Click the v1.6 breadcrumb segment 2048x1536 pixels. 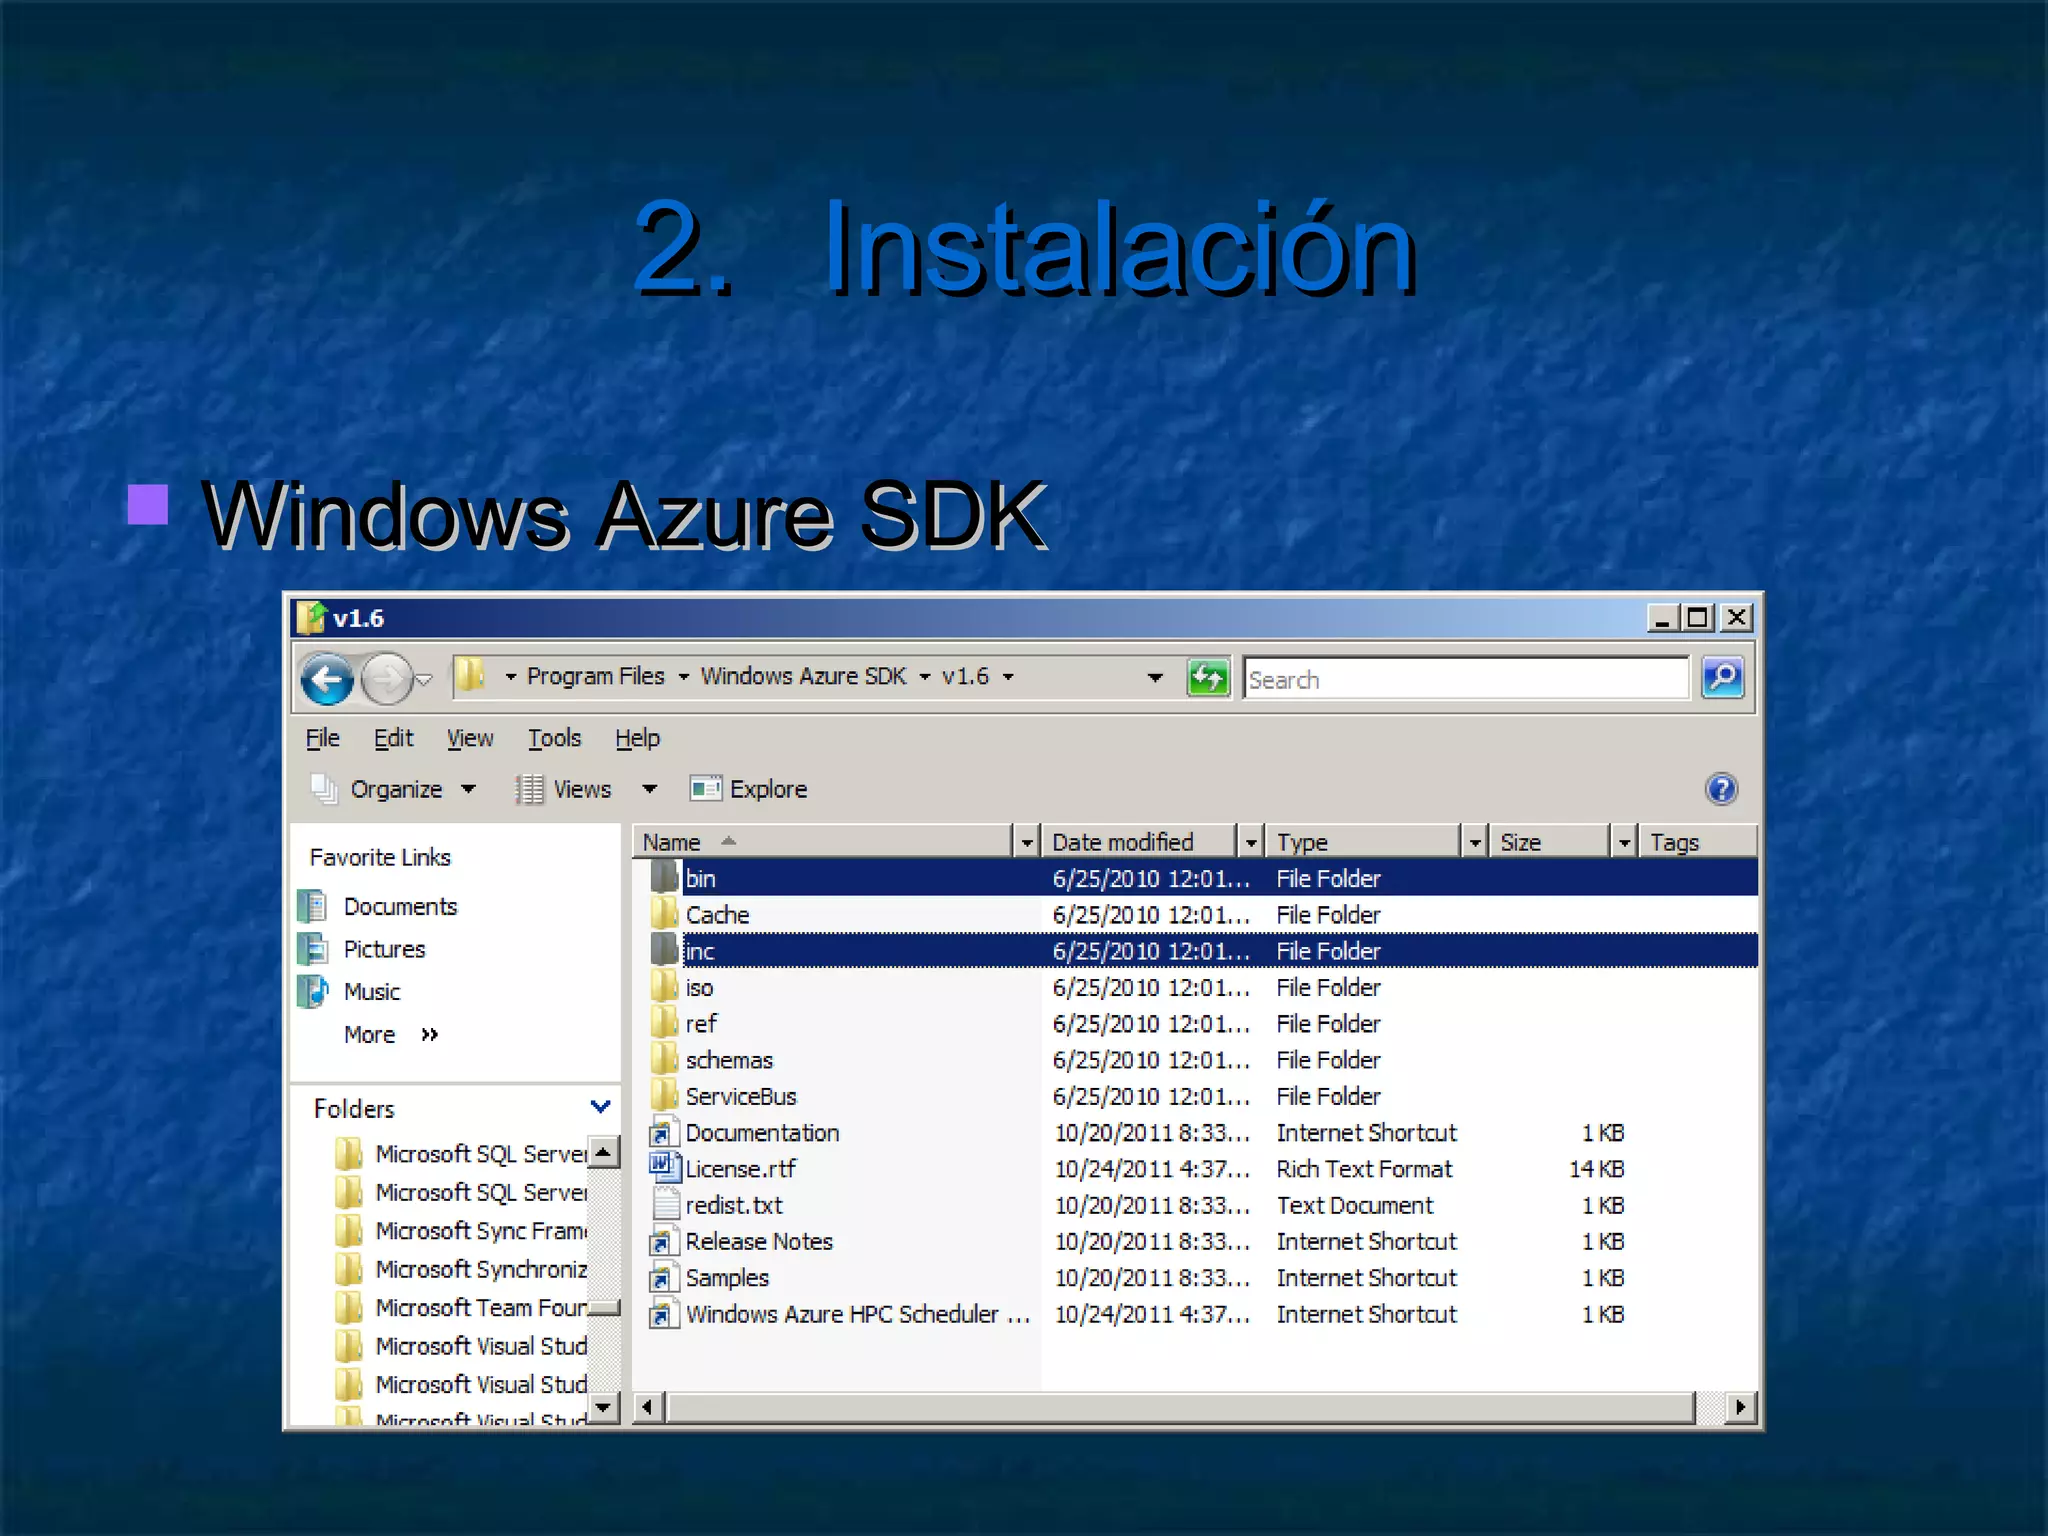965,676
